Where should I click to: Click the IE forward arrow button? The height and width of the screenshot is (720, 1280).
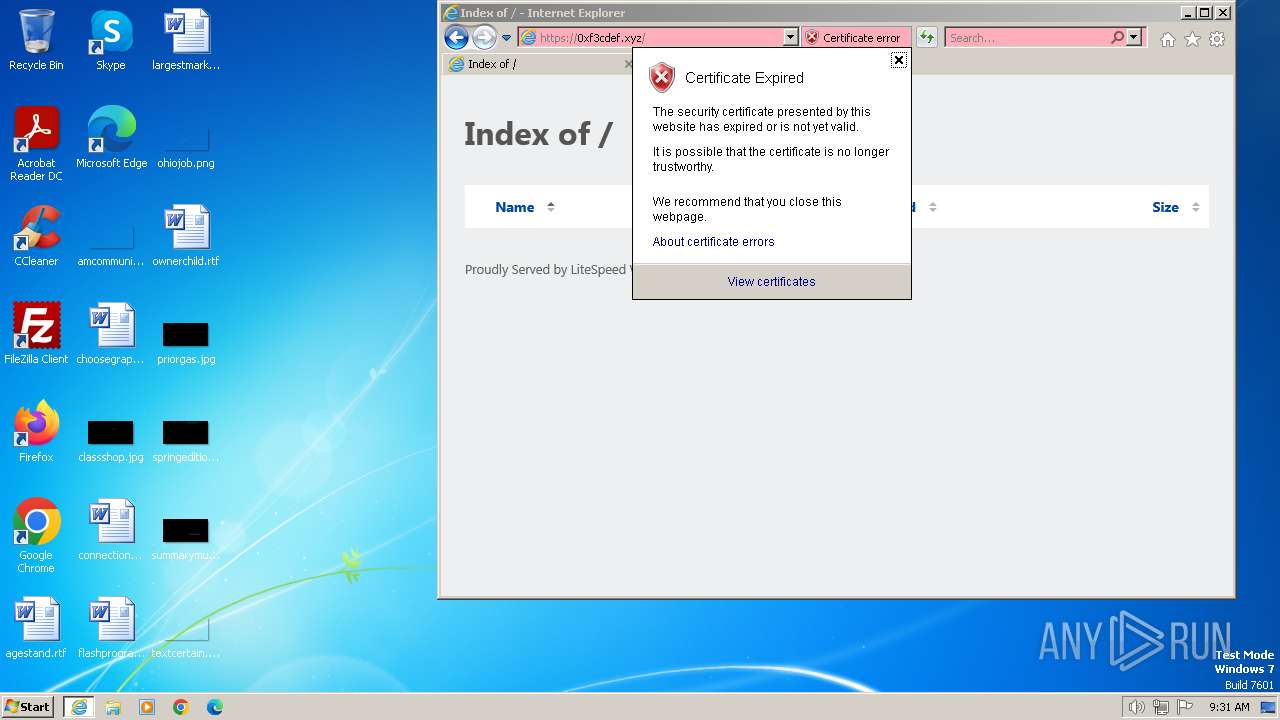(484, 38)
